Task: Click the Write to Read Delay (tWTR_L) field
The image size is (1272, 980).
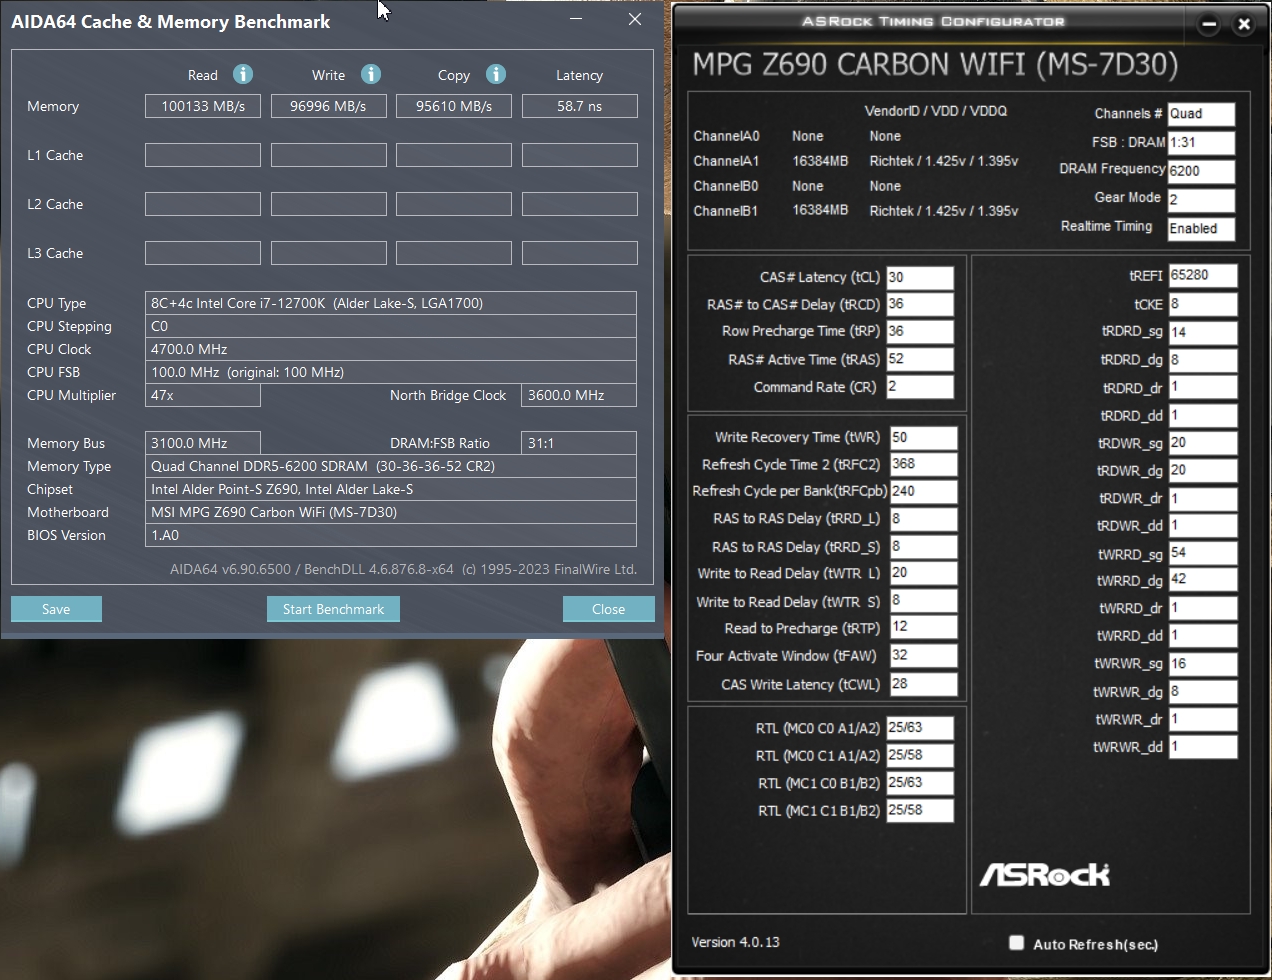Action: 923,573
